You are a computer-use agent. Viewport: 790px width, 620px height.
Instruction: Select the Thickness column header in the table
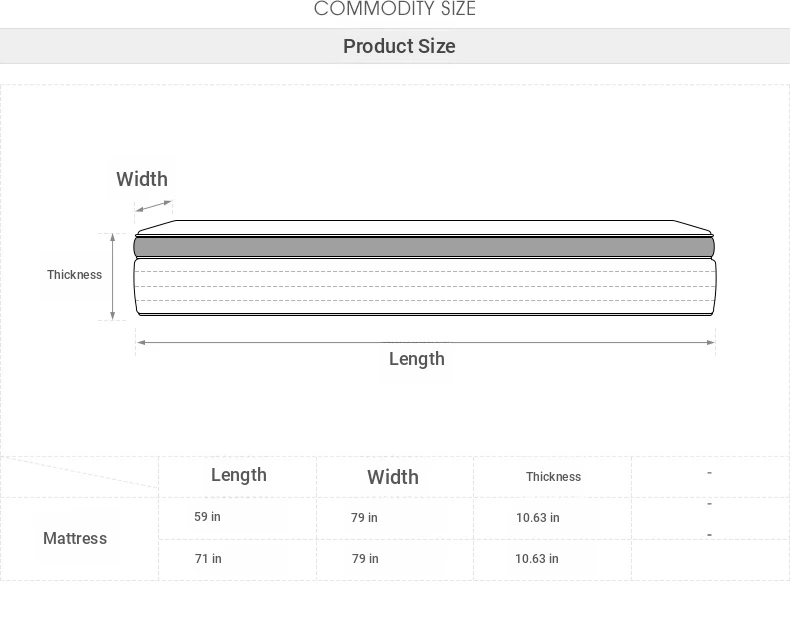(x=553, y=476)
